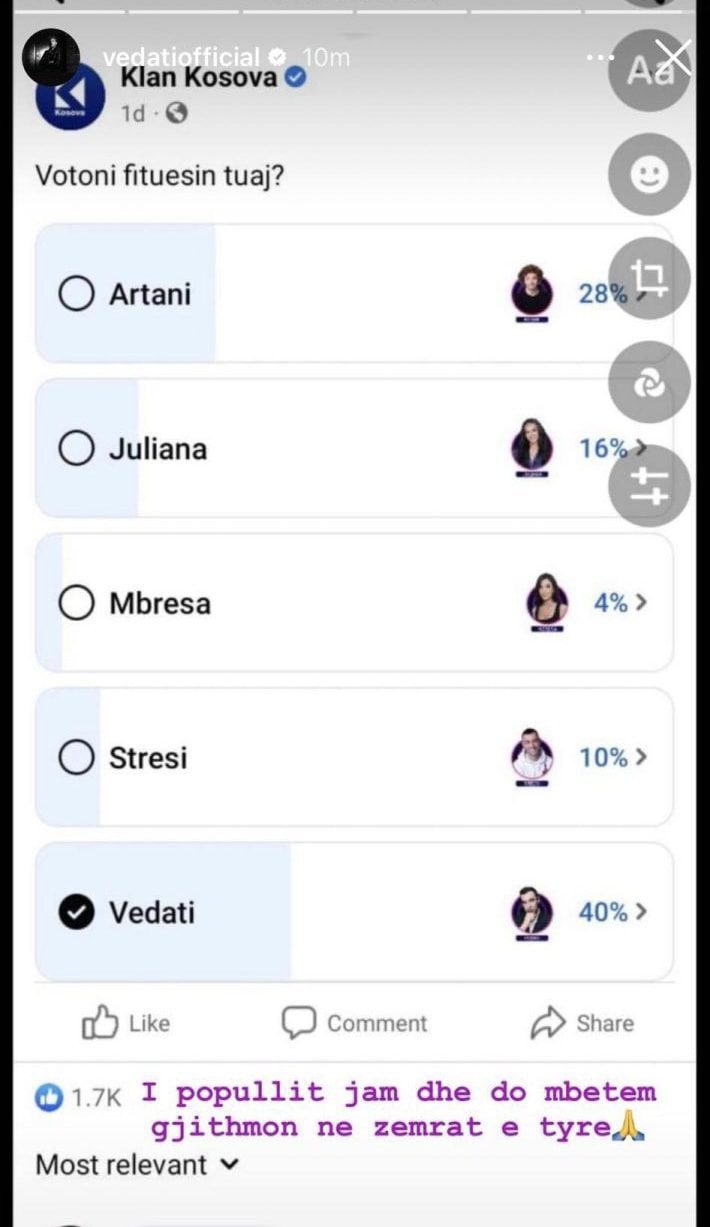Click the Comment speech bubble icon
710x1227 pixels.
click(299, 1023)
